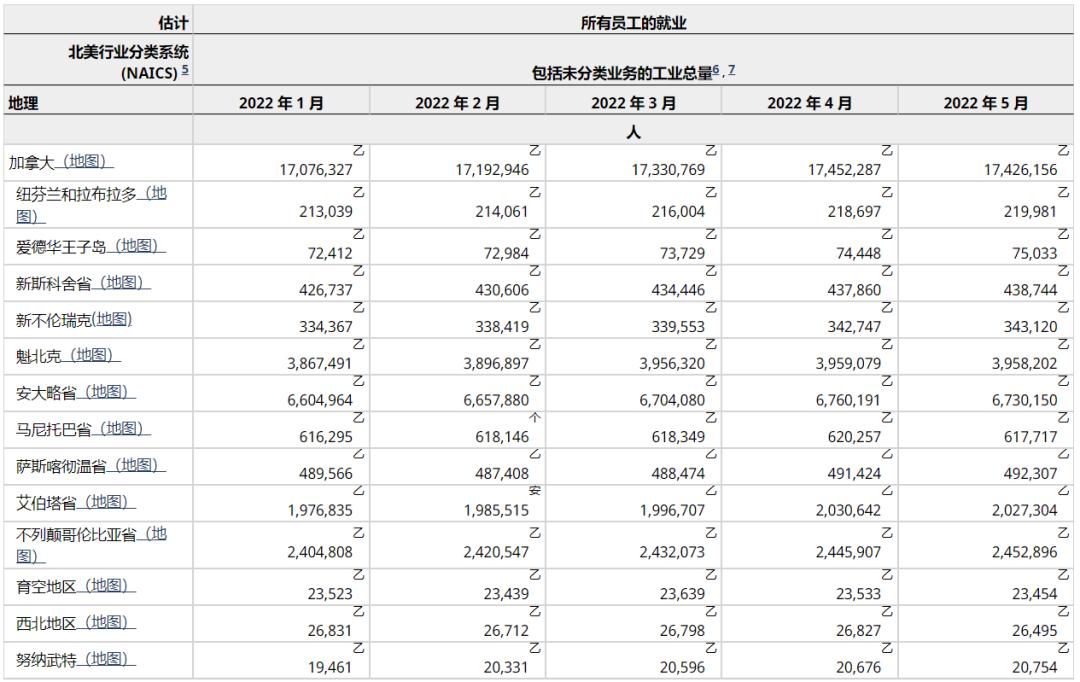This screenshot has height=682, width=1080.
Task: Open footnote 6 on industrial aggregate heading
Action: pyautogui.click(x=715, y=68)
